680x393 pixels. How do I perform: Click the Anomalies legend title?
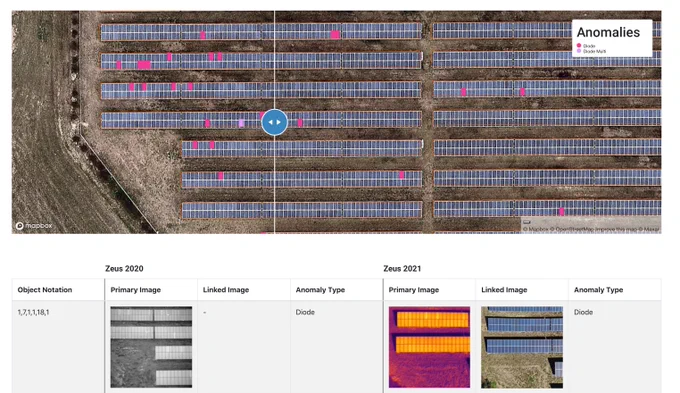coord(608,33)
